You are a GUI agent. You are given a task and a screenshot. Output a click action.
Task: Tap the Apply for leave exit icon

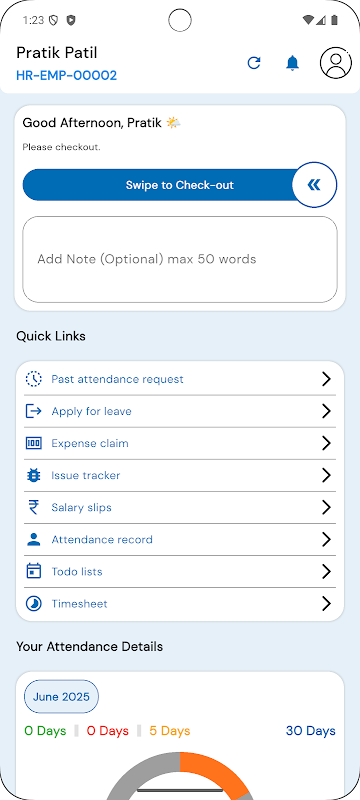pyautogui.click(x=34, y=411)
